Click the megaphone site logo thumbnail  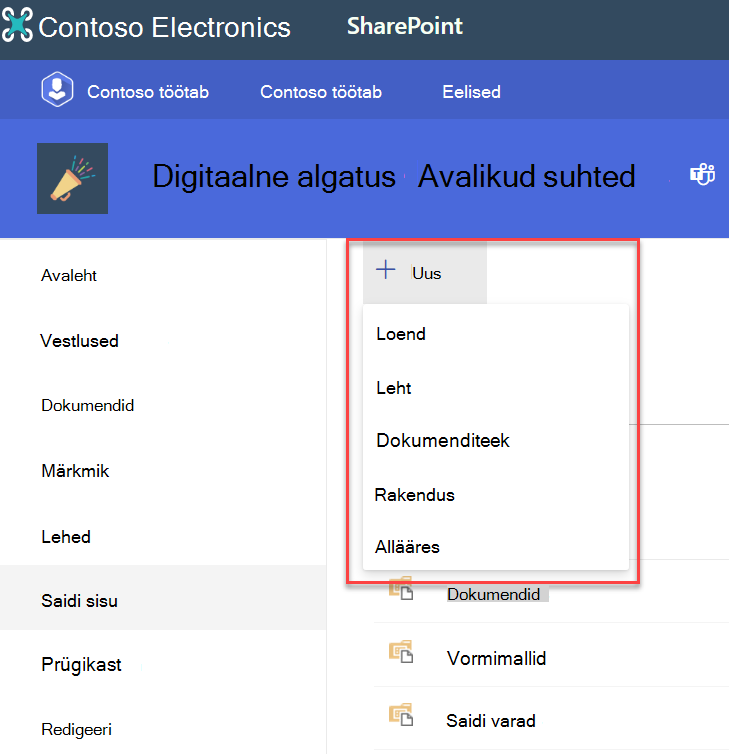coord(73,178)
